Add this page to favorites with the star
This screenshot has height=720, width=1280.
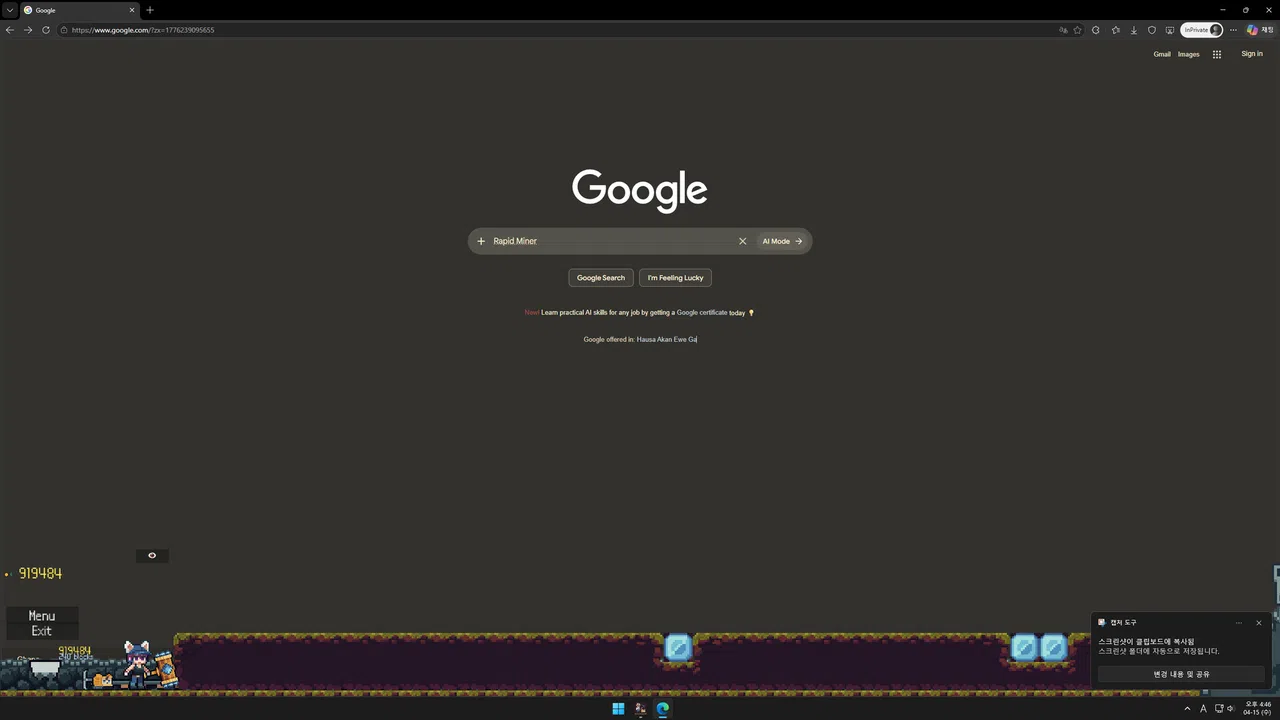click(1078, 30)
